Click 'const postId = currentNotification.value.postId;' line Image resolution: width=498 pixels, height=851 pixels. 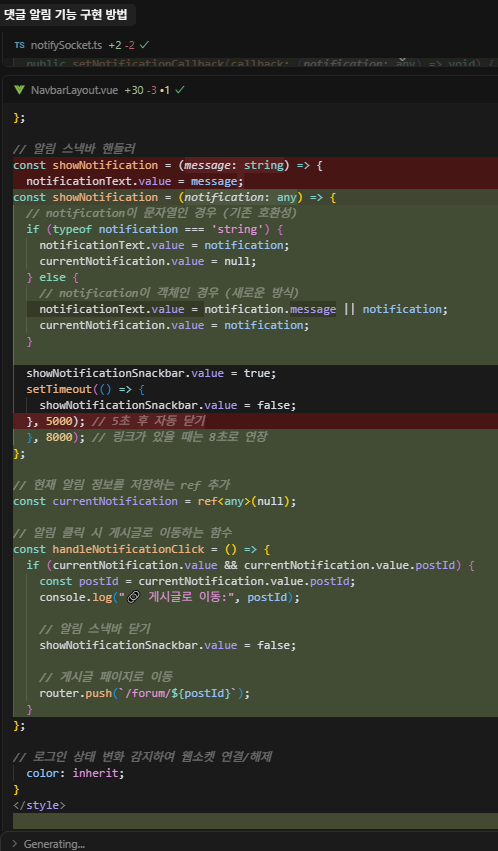coord(197,581)
